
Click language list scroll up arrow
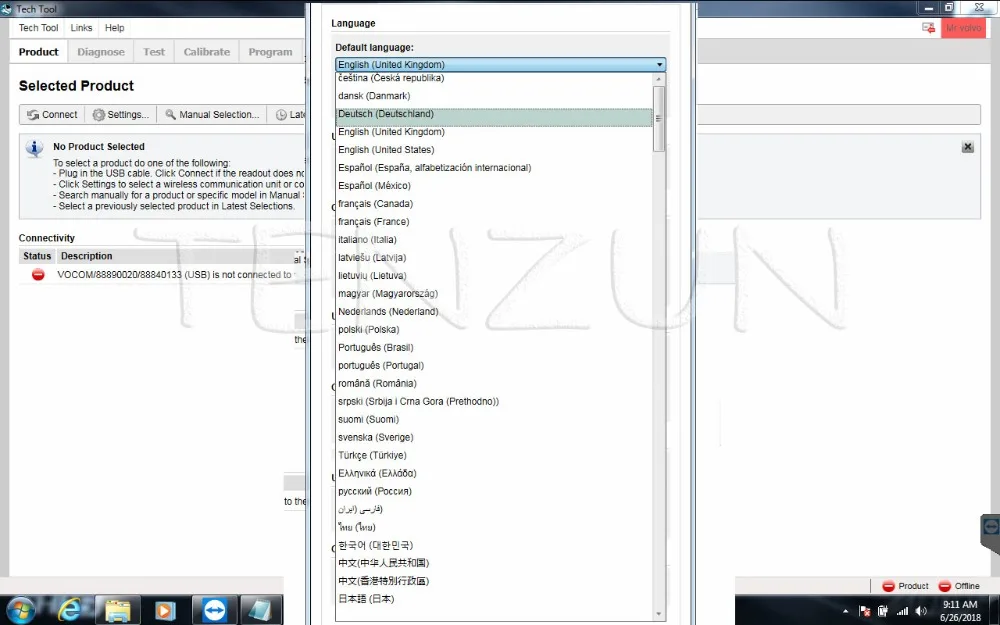(659, 79)
